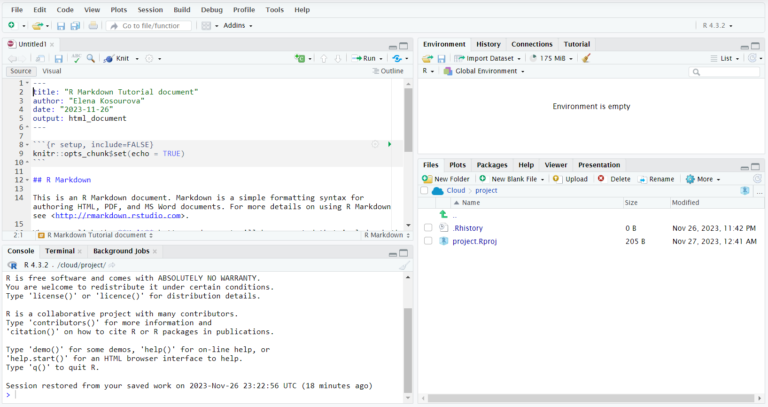Screen dimensions: 768x407
Task: Click the workspace panes grid icon
Action: 206,25
